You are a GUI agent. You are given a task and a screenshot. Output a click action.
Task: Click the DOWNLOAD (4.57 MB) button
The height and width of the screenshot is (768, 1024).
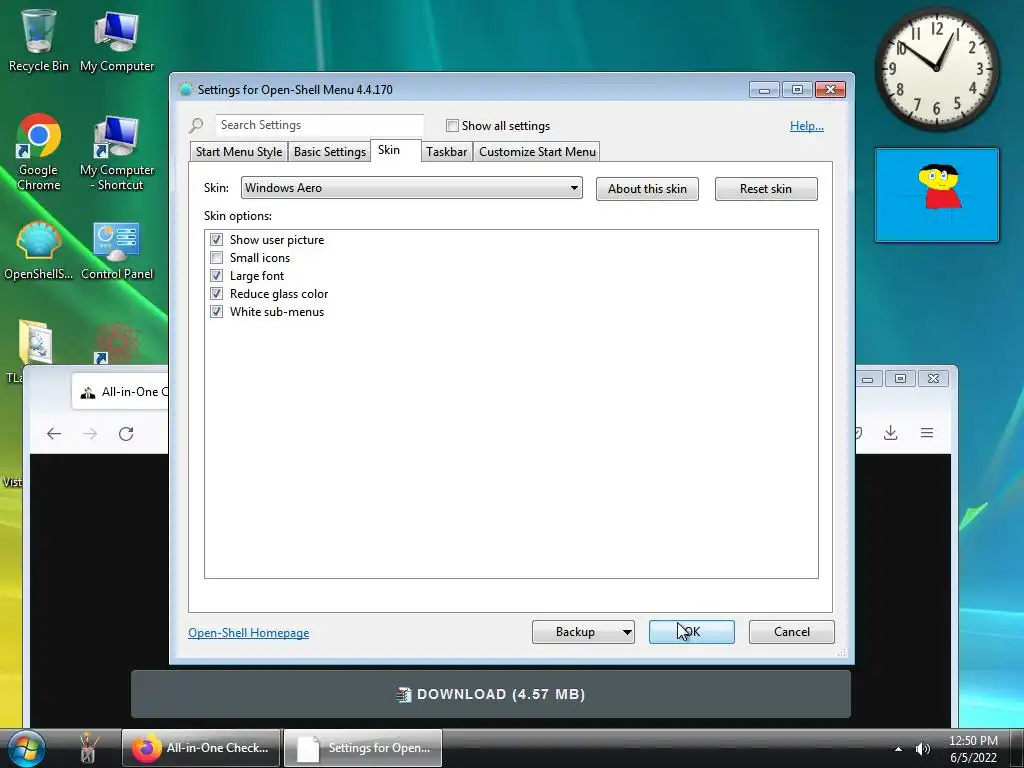tap(491, 694)
